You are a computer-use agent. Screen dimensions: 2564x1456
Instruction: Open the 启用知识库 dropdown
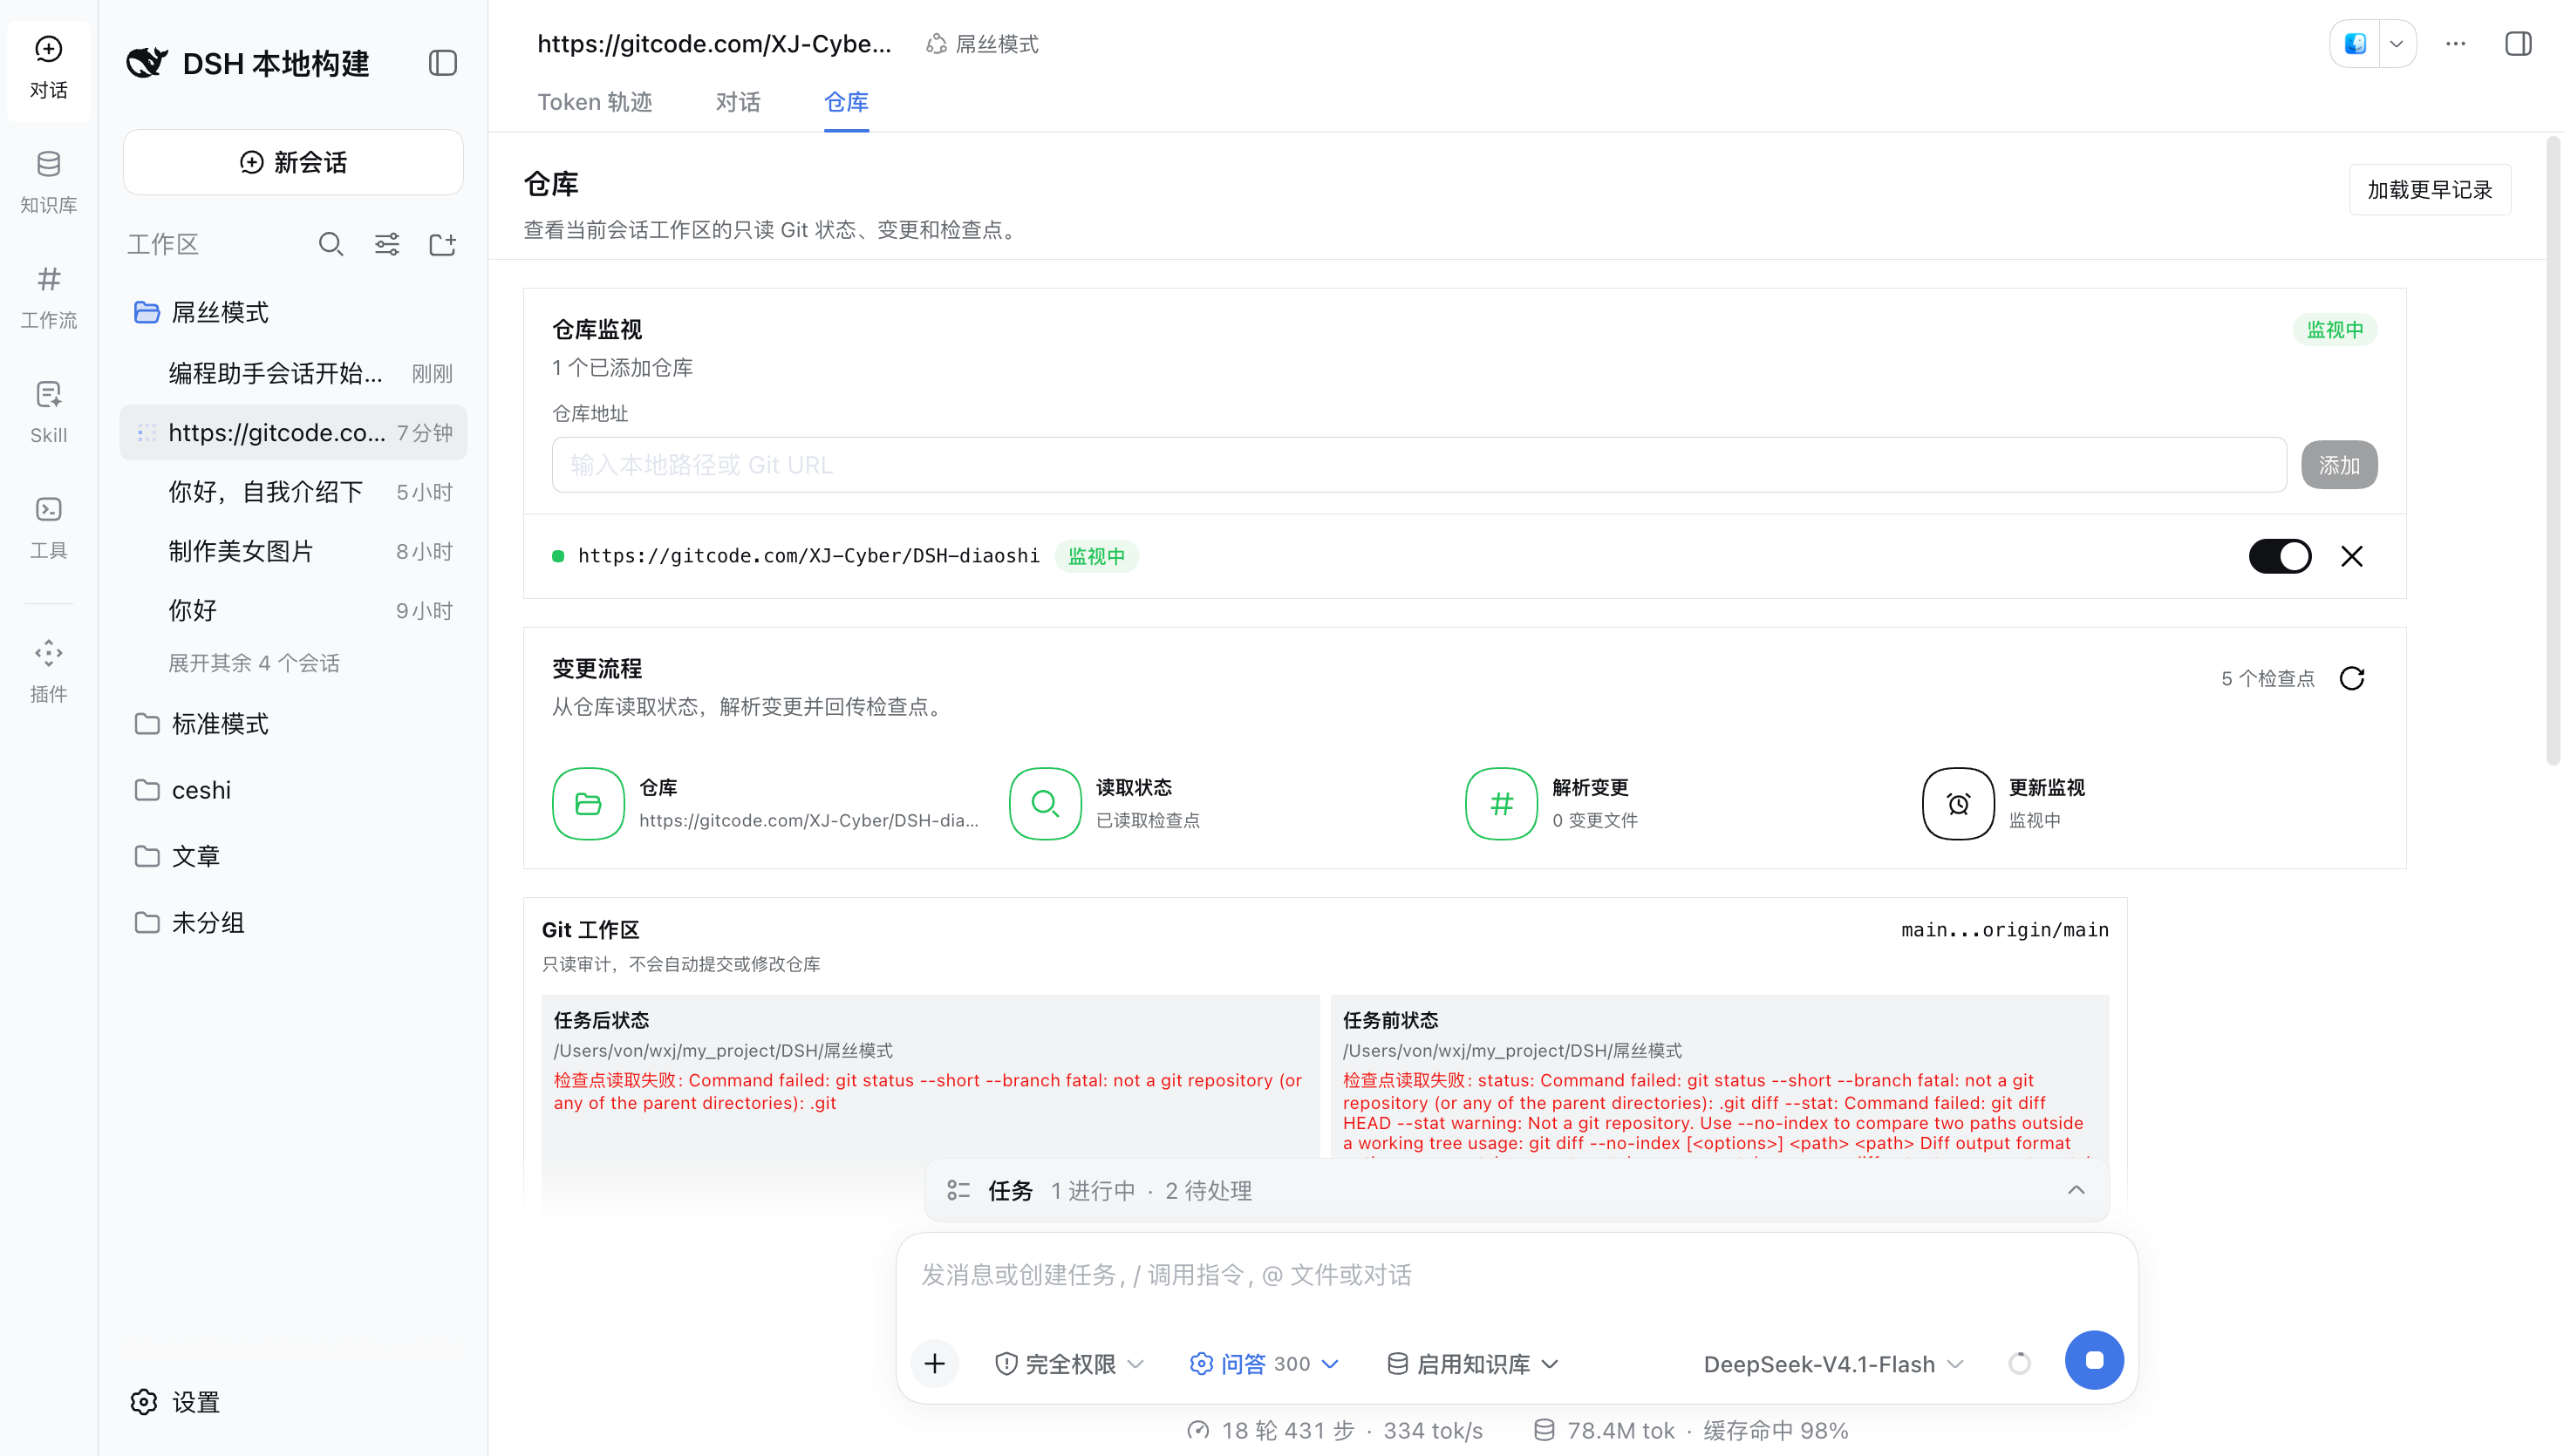(x=1473, y=1364)
